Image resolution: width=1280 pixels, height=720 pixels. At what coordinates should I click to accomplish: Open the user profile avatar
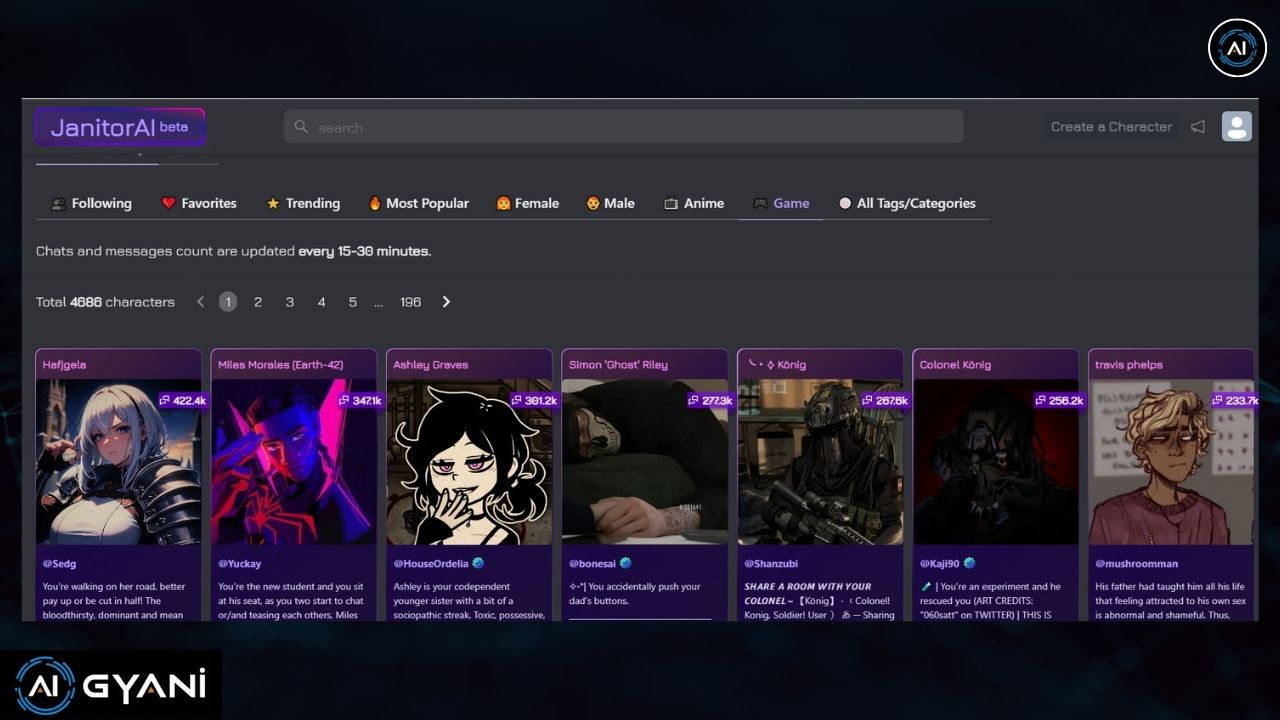(x=1237, y=126)
